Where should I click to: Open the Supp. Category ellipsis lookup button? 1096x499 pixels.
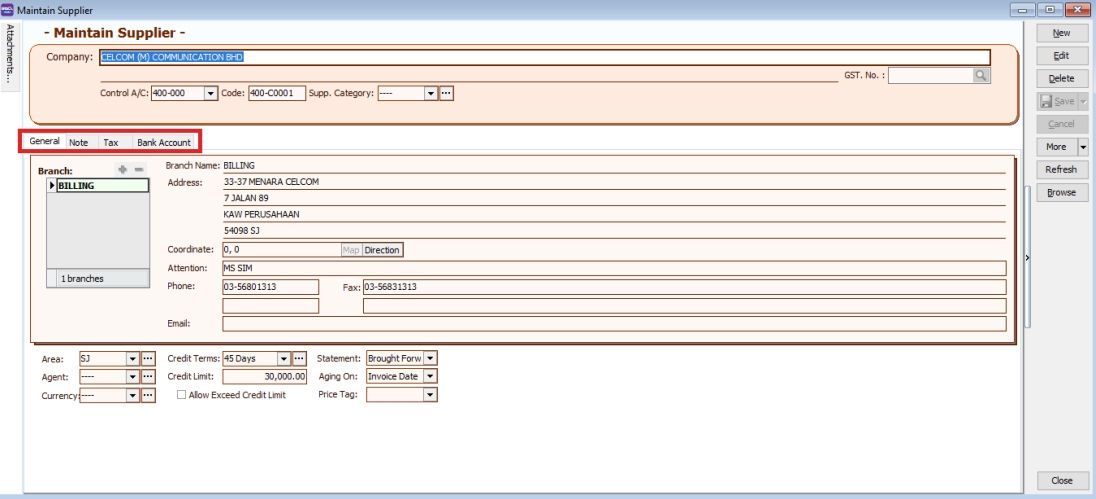[x=447, y=93]
